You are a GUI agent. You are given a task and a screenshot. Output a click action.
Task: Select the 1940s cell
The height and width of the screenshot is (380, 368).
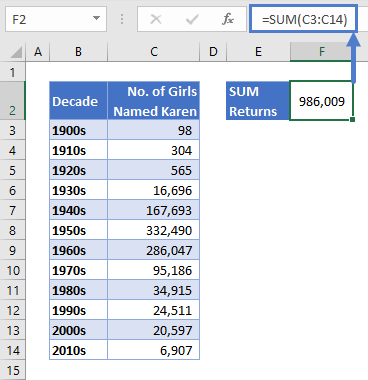click(x=78, y=210)
